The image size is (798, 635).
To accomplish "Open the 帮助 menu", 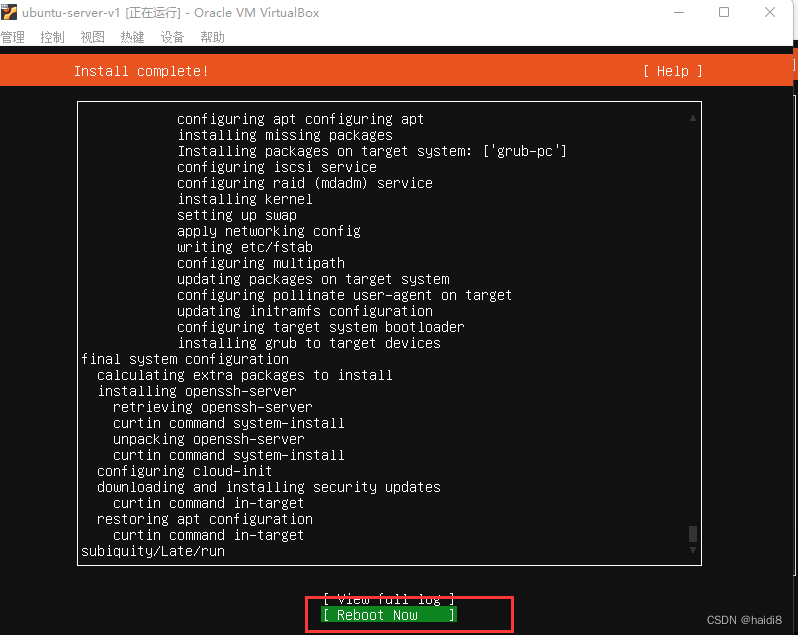I will (x=212, y=37).
